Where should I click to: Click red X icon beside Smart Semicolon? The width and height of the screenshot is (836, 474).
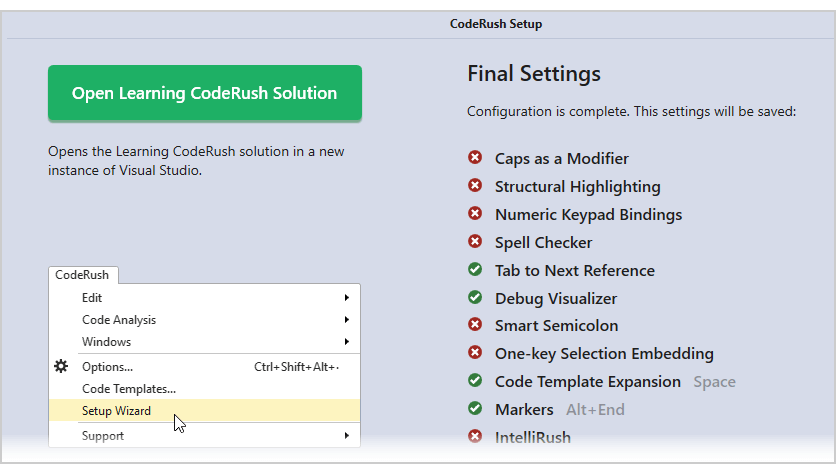[x=475, y=325]
